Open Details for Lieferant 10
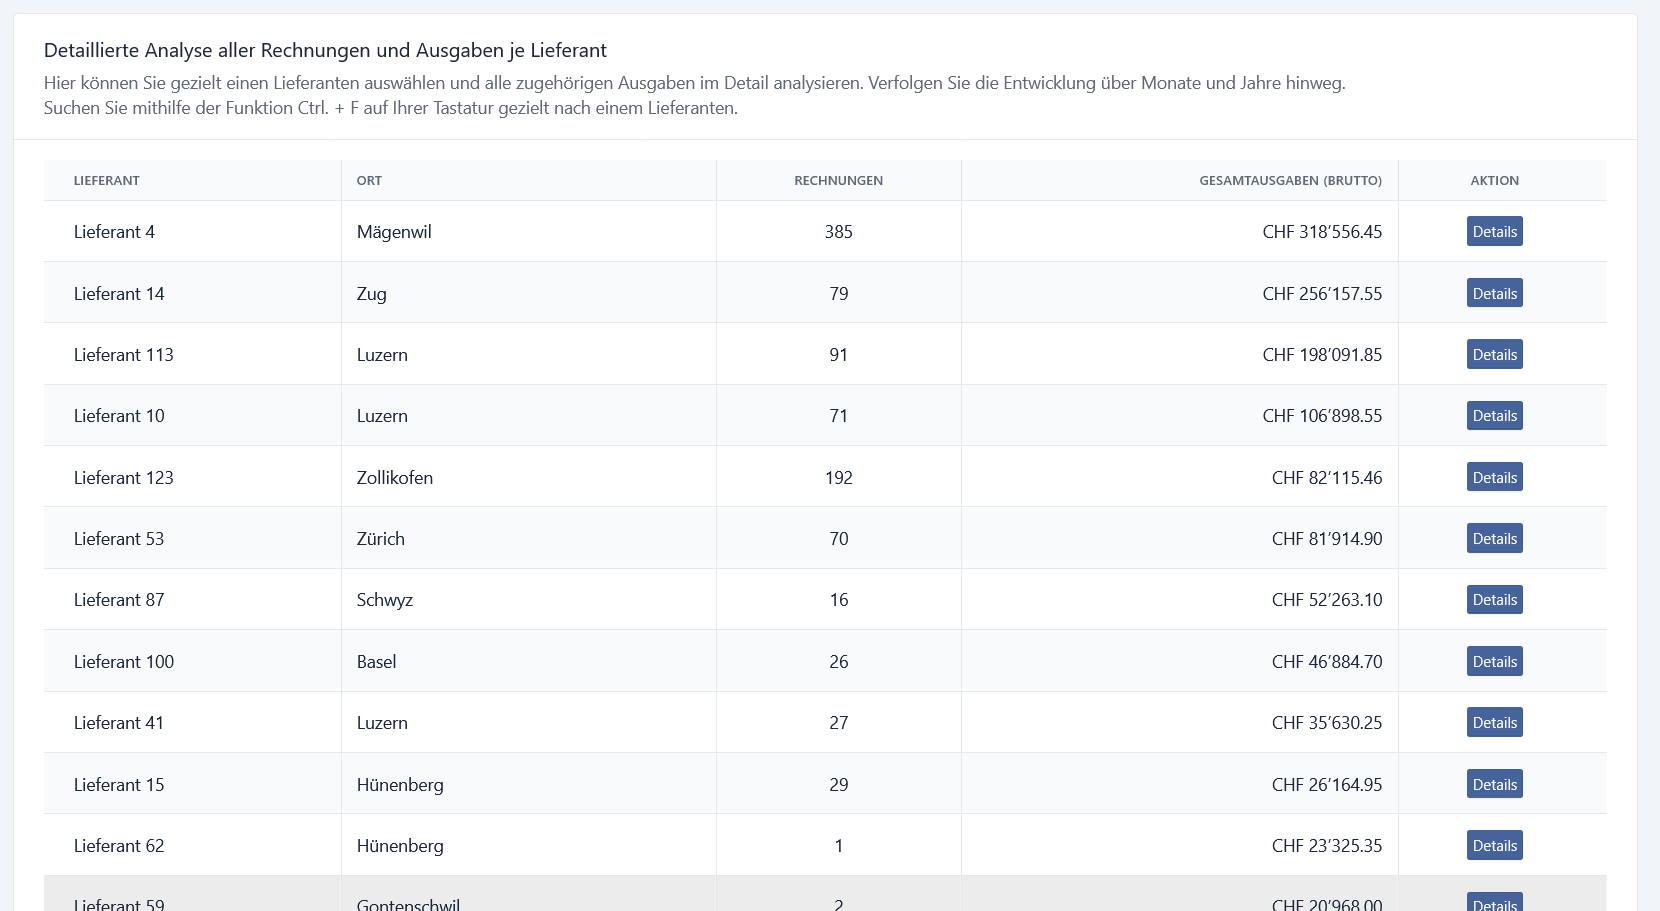Screen dimensions: 1660x911 tap(1494, 416)
